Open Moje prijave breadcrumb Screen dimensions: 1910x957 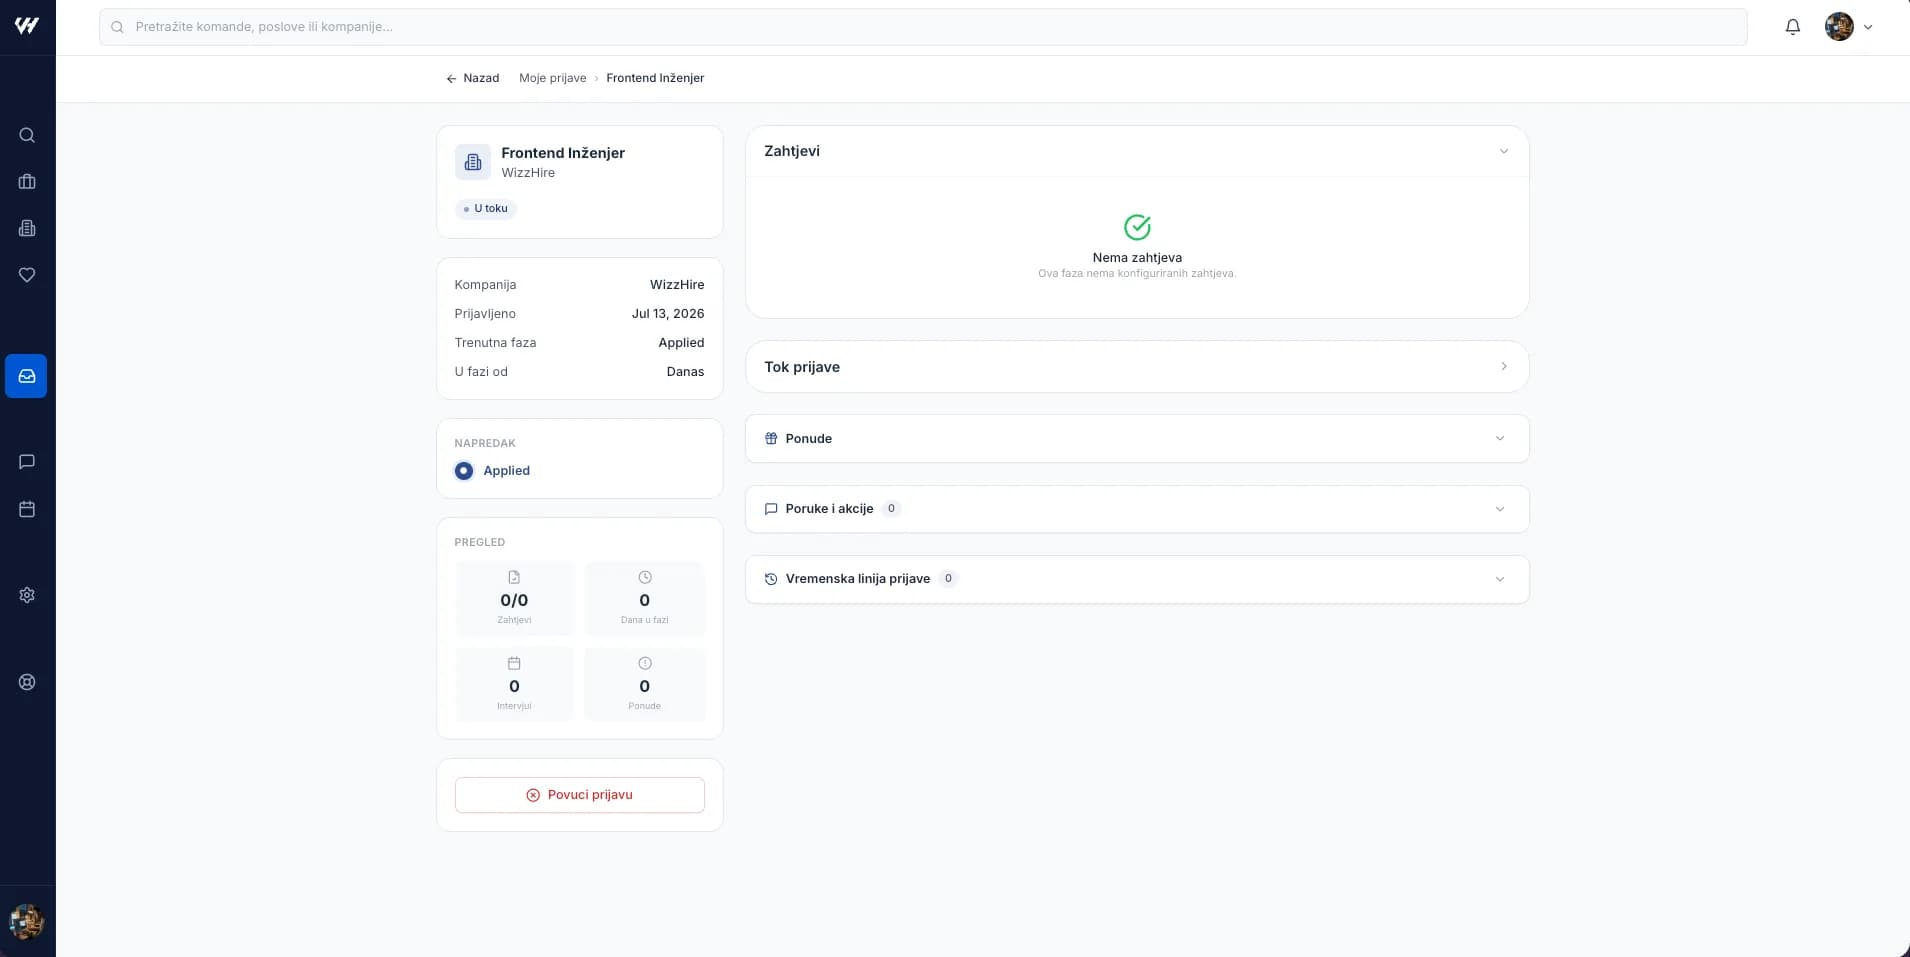click(552, 78)
